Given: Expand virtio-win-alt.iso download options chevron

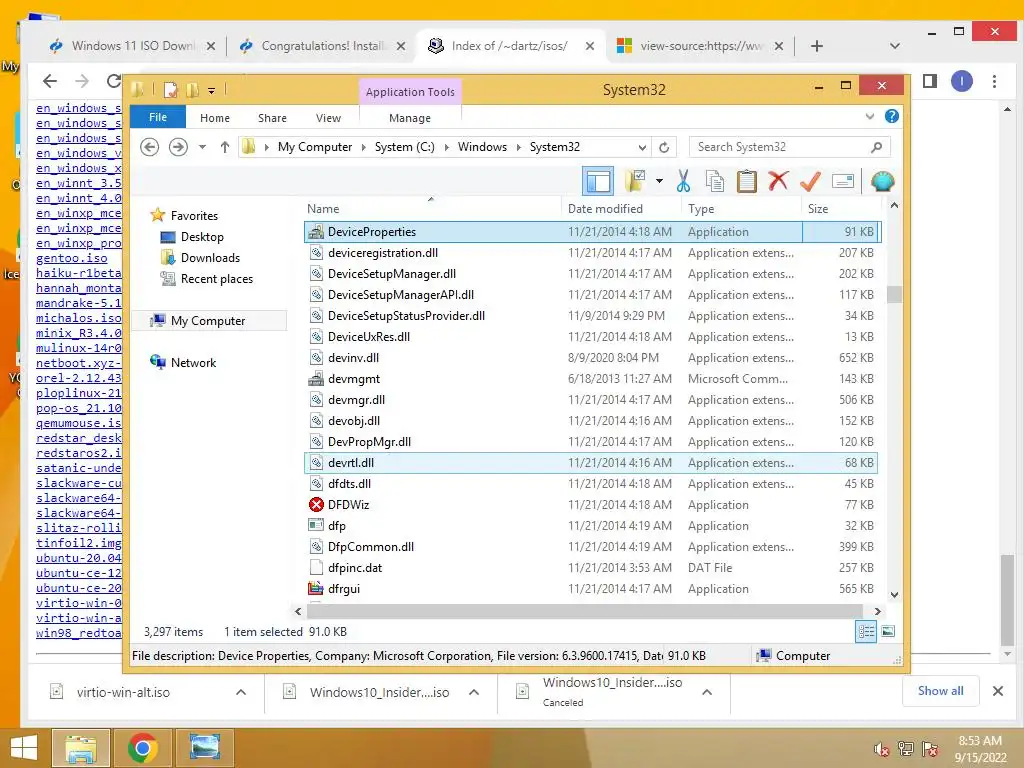Looking at the screenshot, I should 241,692.
